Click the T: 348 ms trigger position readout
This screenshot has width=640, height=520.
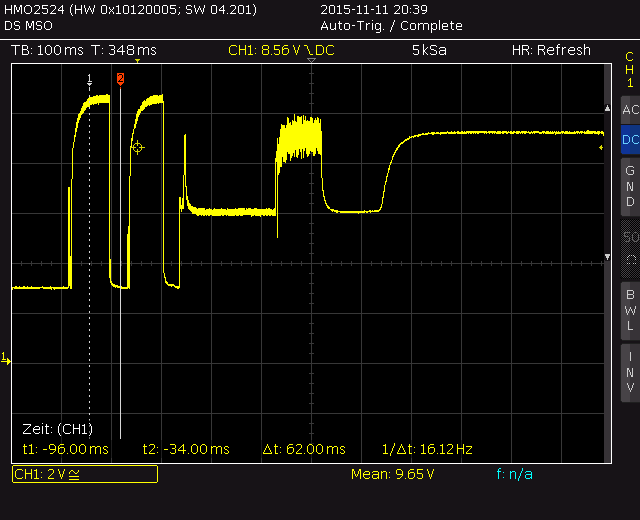[124, 50]
